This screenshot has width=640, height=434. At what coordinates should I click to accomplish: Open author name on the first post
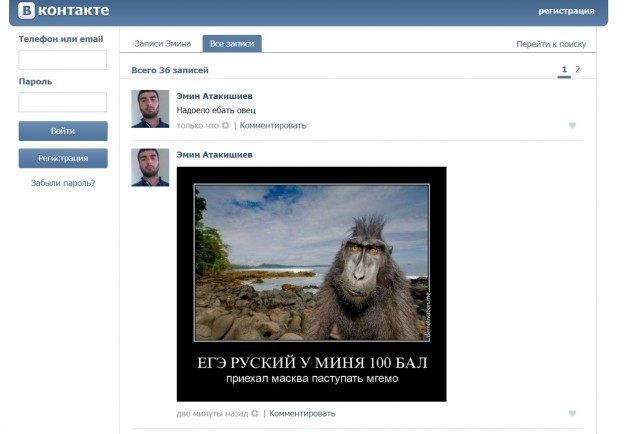[x=214, y=96]
